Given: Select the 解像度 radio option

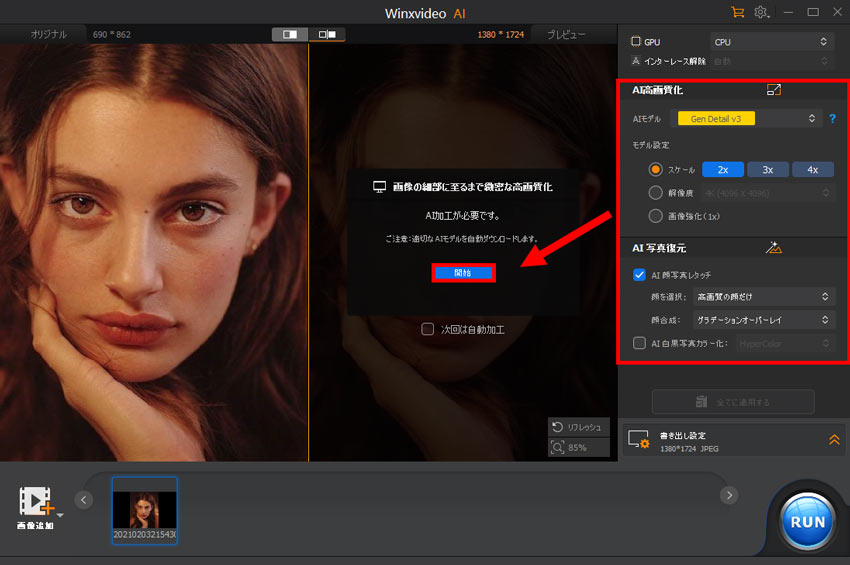Looking at the screenshot, I should tap(656, 192).
